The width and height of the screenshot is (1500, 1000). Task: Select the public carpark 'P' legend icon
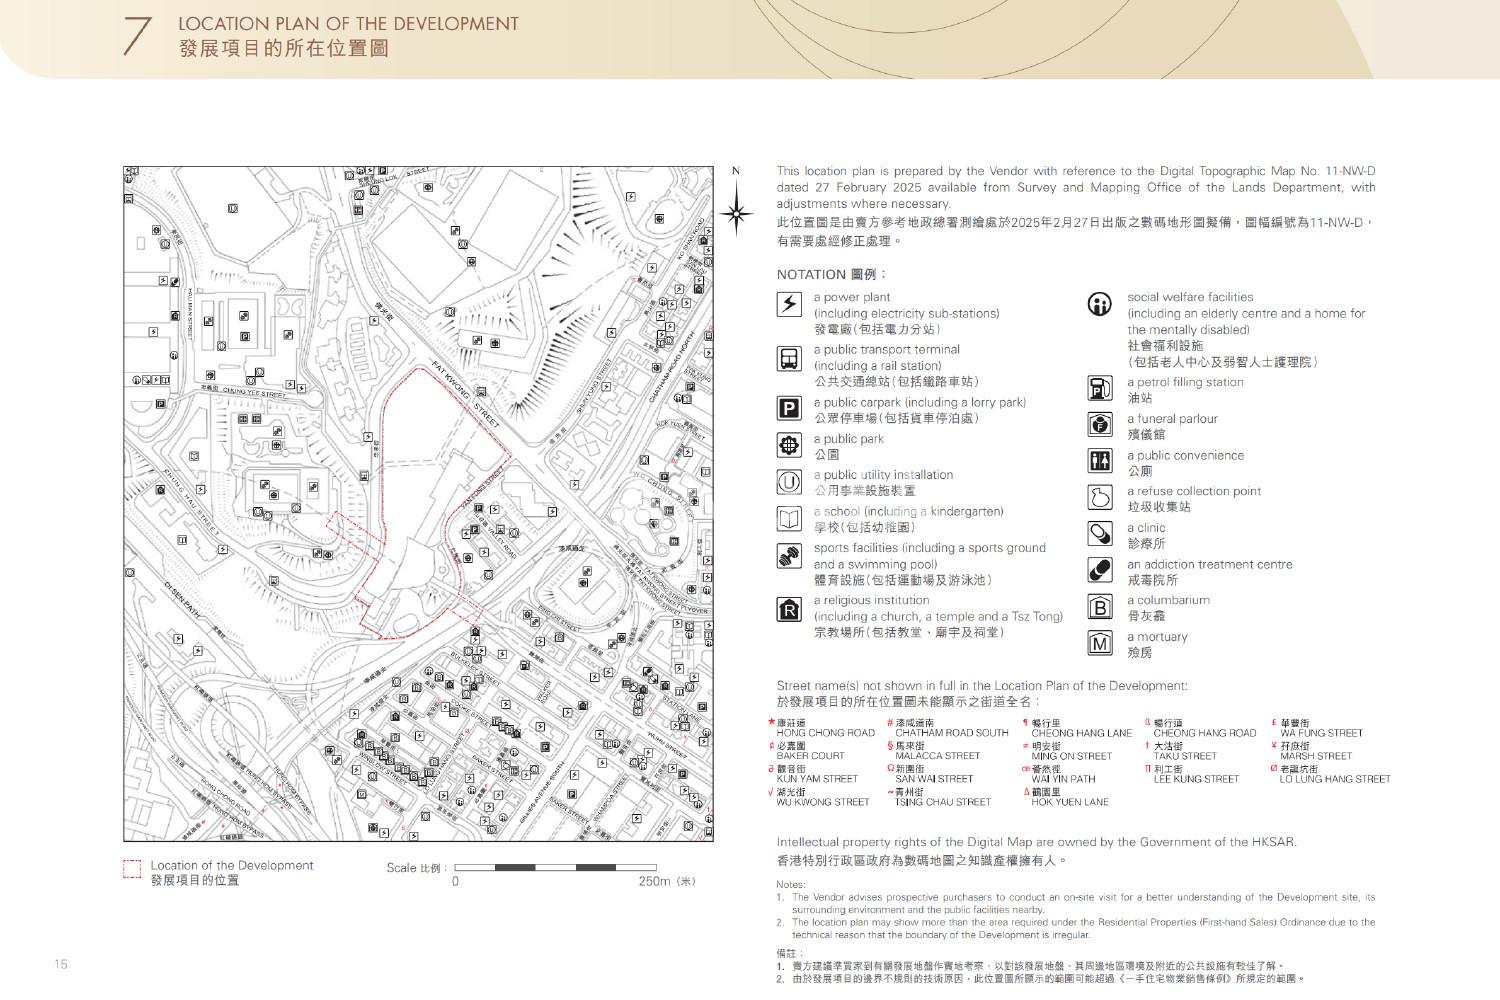click(790, 408)
